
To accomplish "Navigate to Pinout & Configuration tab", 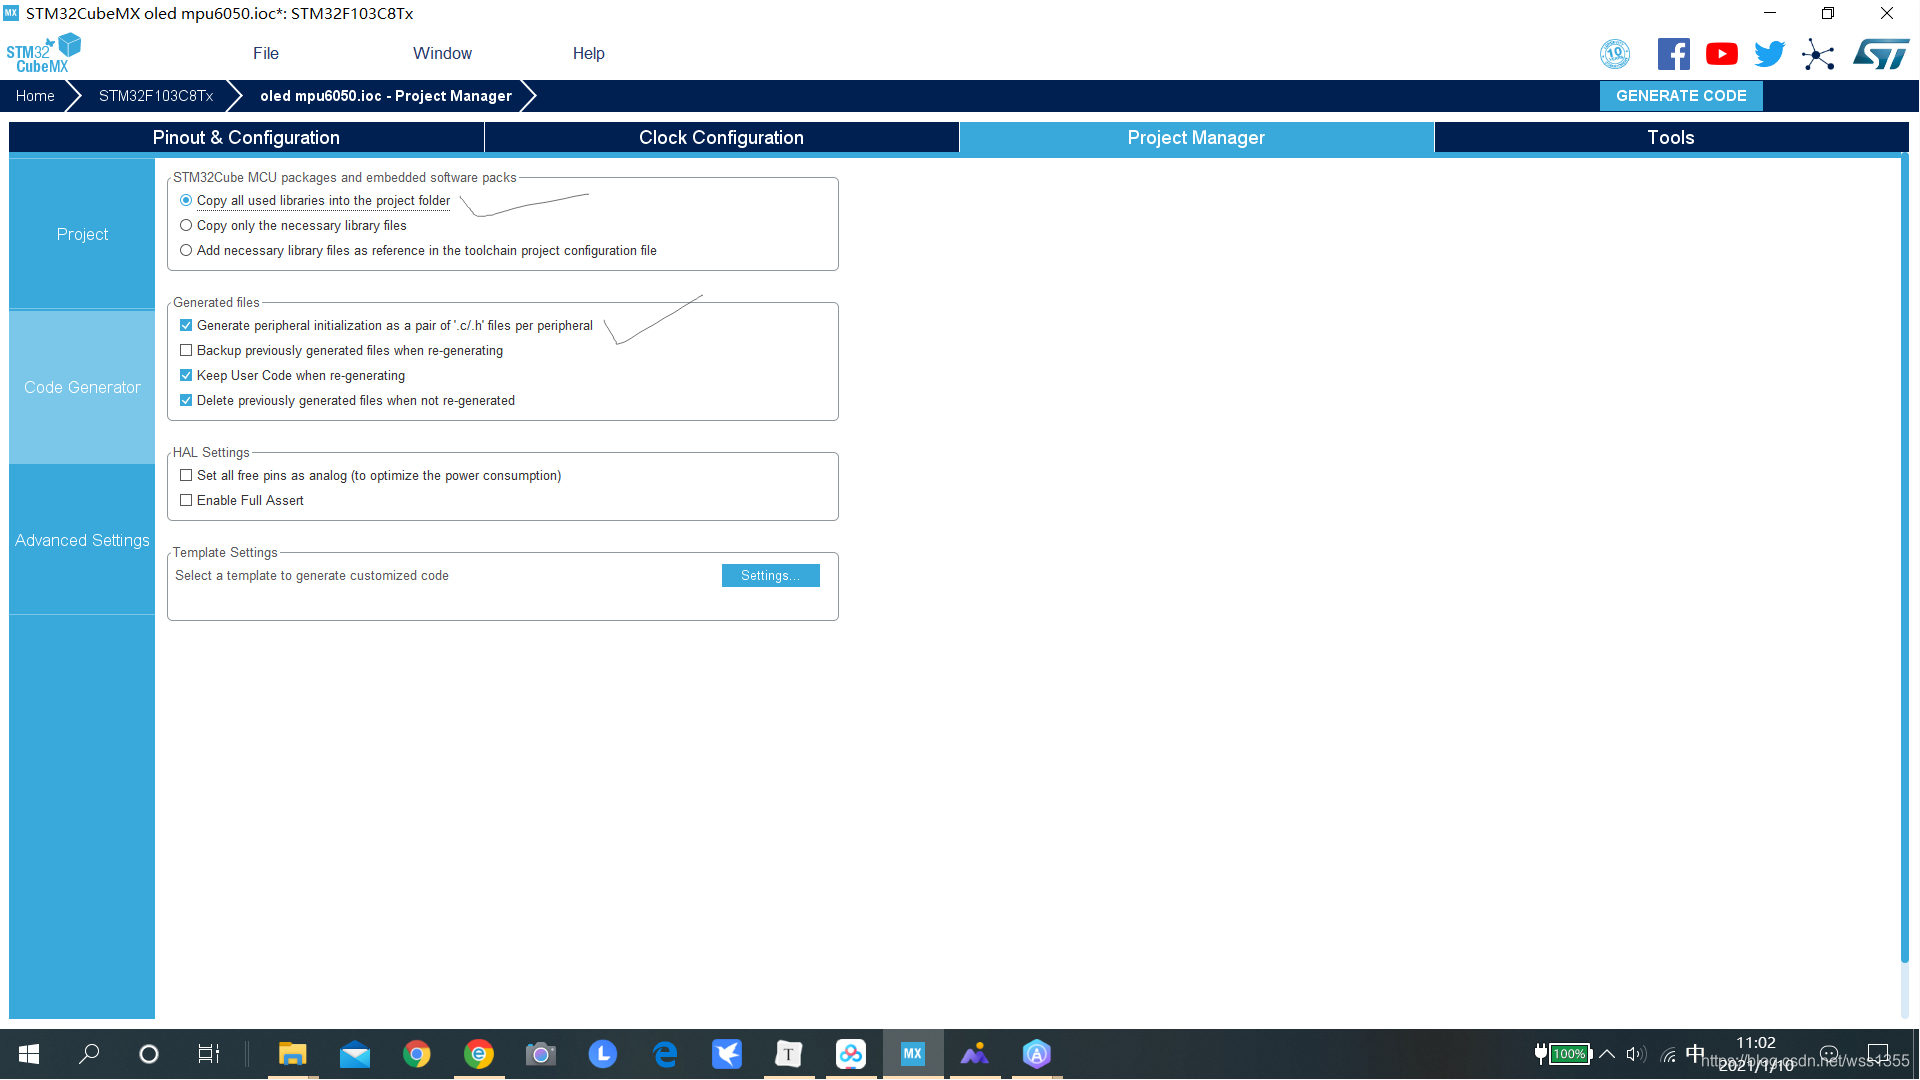I will point(247,137).
